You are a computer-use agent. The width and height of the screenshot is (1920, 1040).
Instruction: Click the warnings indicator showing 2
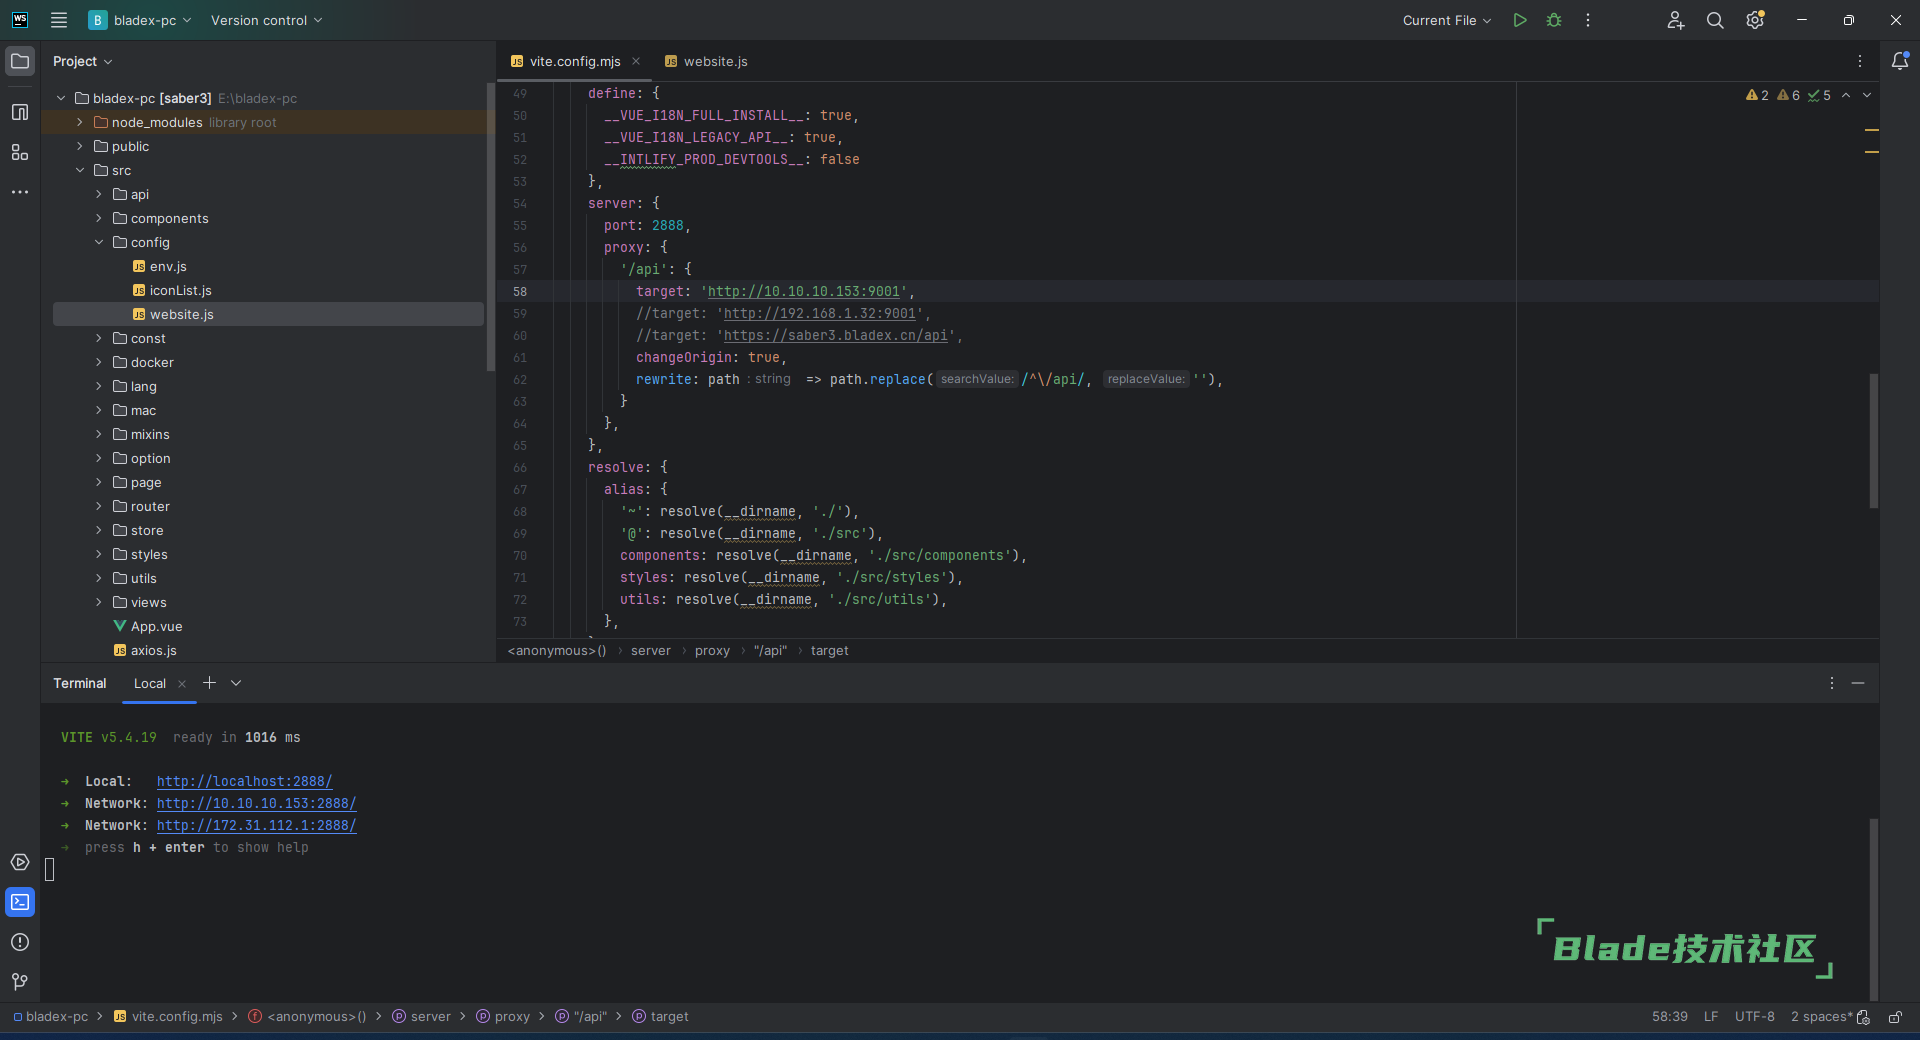pyautogui.click(x=1757, y=96)
